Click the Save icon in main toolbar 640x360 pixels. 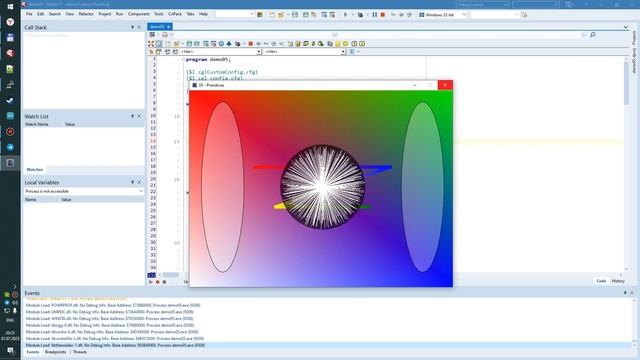(x=295, y=15)
